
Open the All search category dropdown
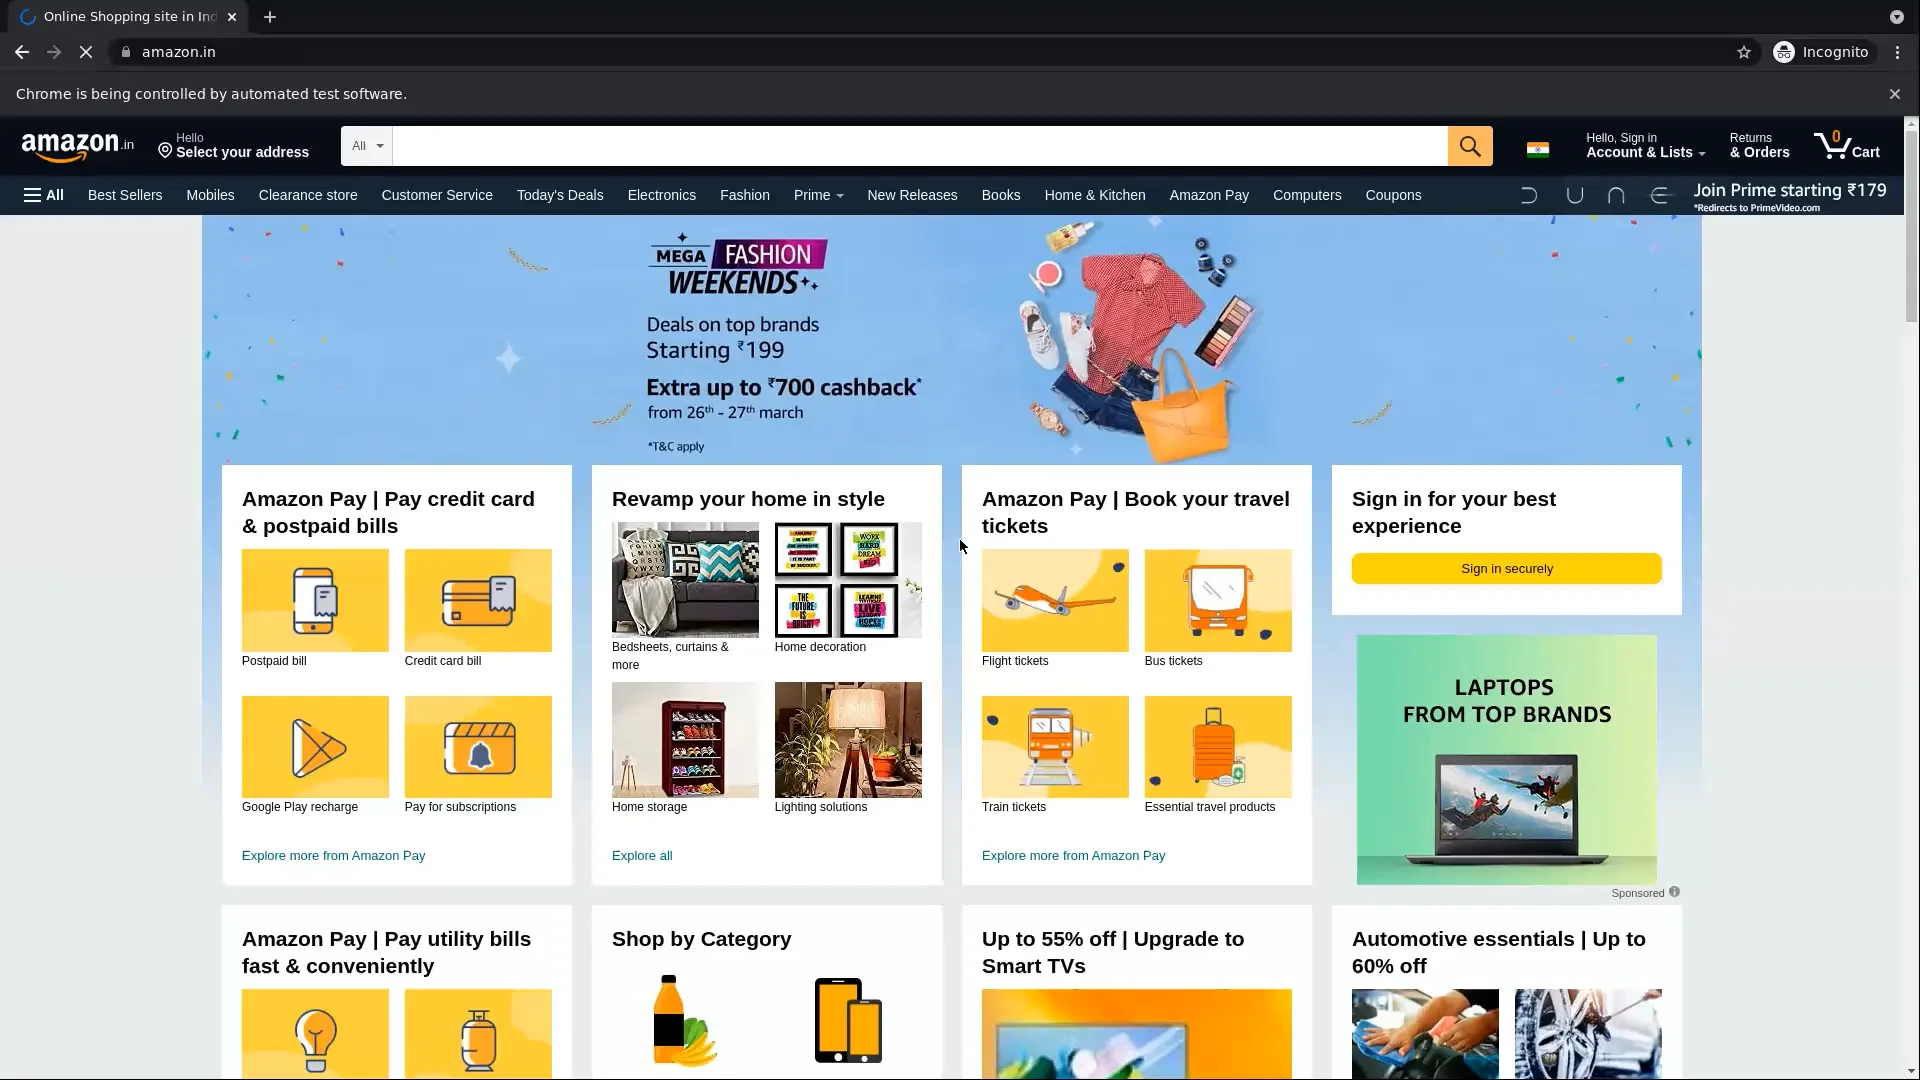tap(367, 146)
